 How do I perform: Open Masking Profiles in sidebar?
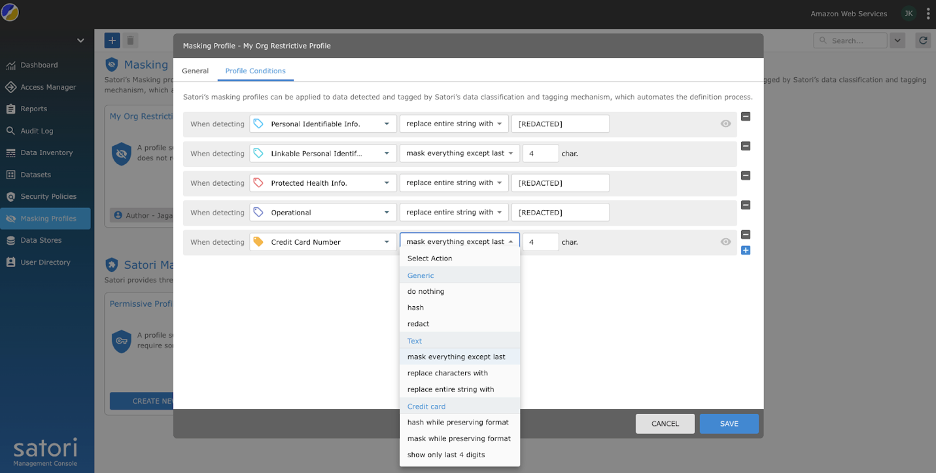[x=45, y=218]
